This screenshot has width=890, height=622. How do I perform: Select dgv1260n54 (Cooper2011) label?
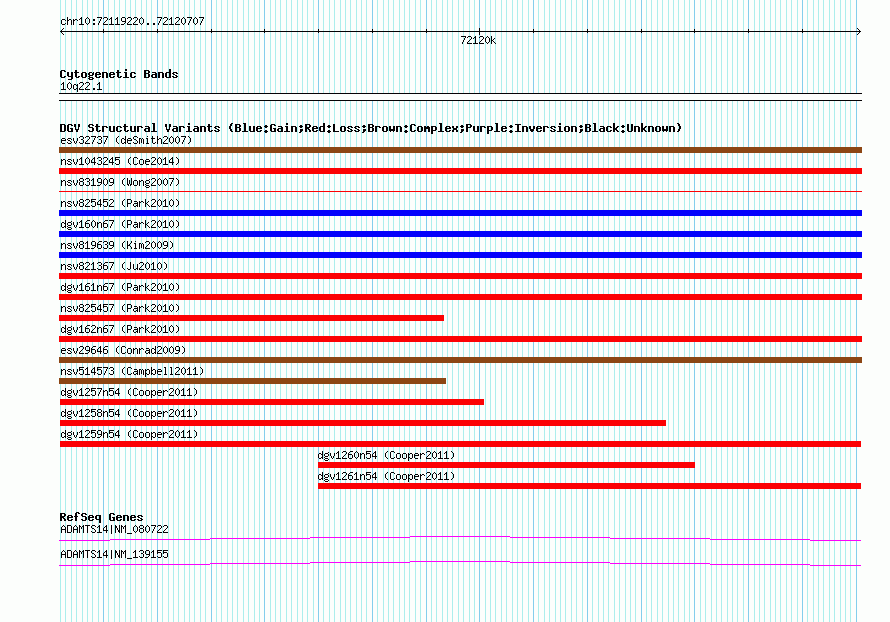[x=386, y=455]
